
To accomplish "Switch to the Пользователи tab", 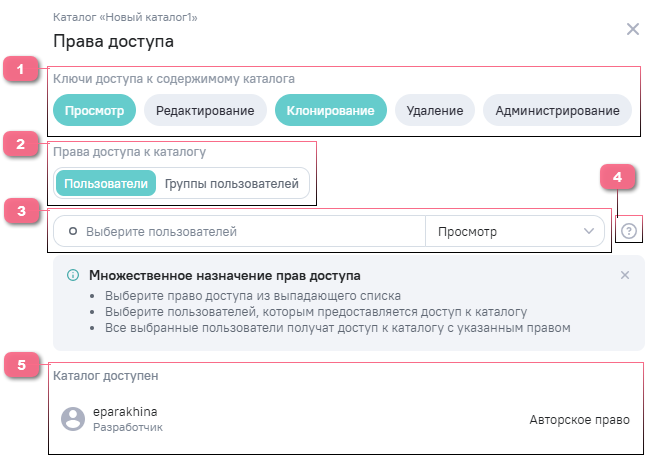I will click(x=106, y=184).
